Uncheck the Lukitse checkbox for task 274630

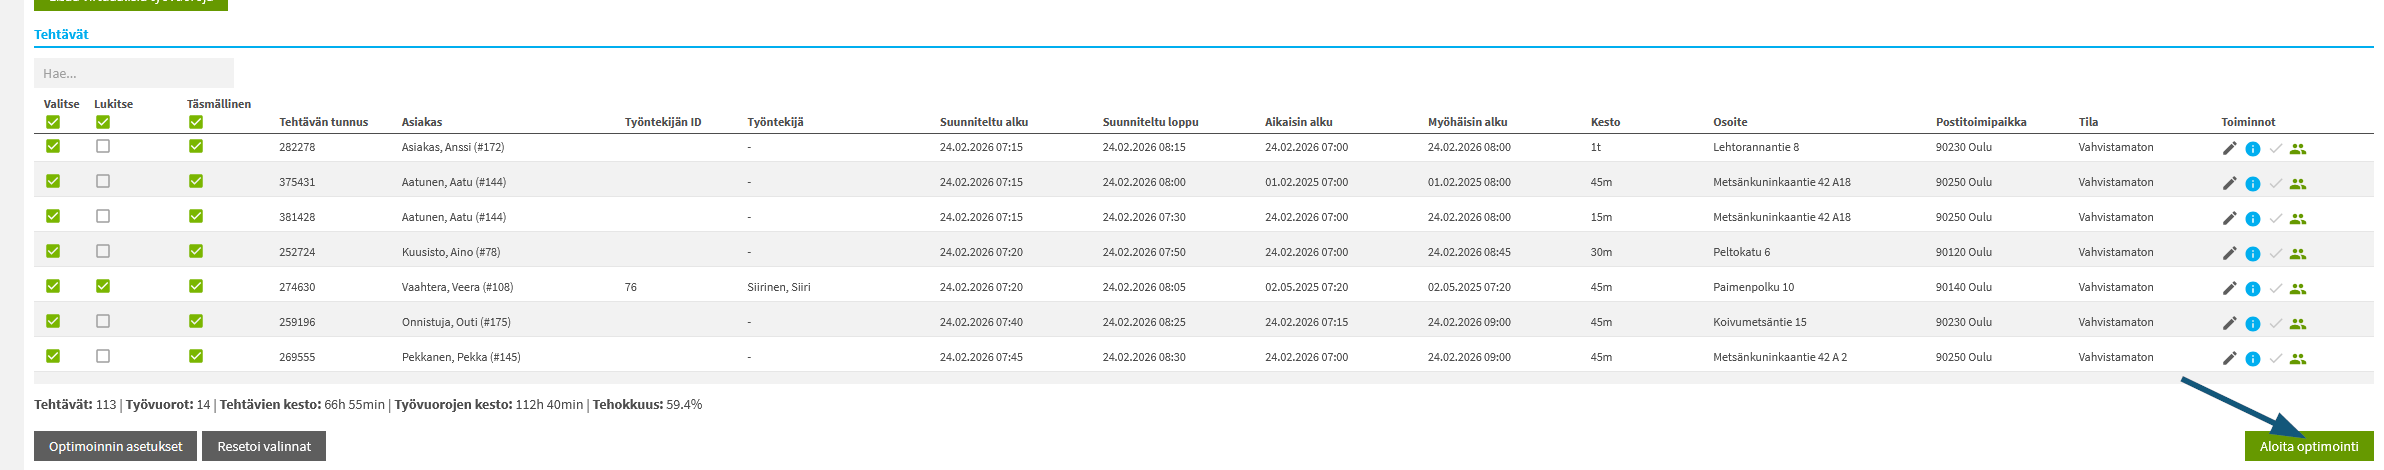(x=103, y=286)
